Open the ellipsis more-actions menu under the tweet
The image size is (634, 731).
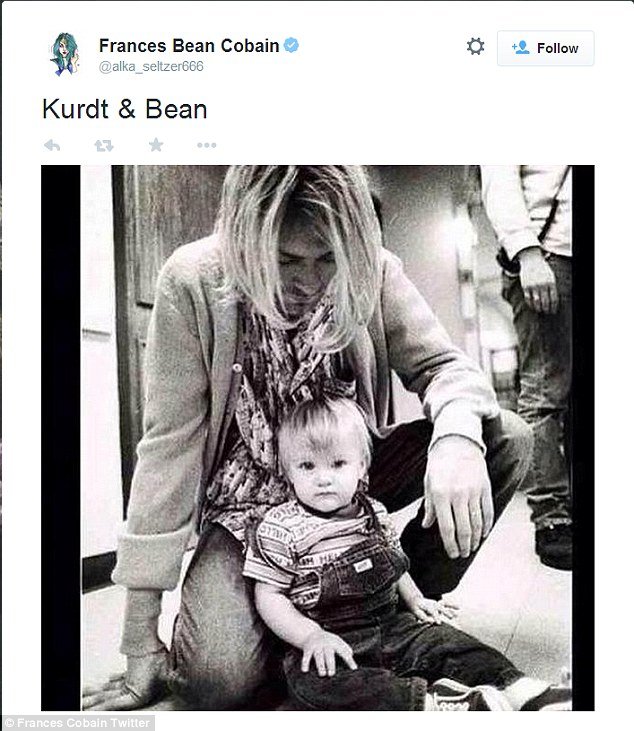click(x=207, y=145)
